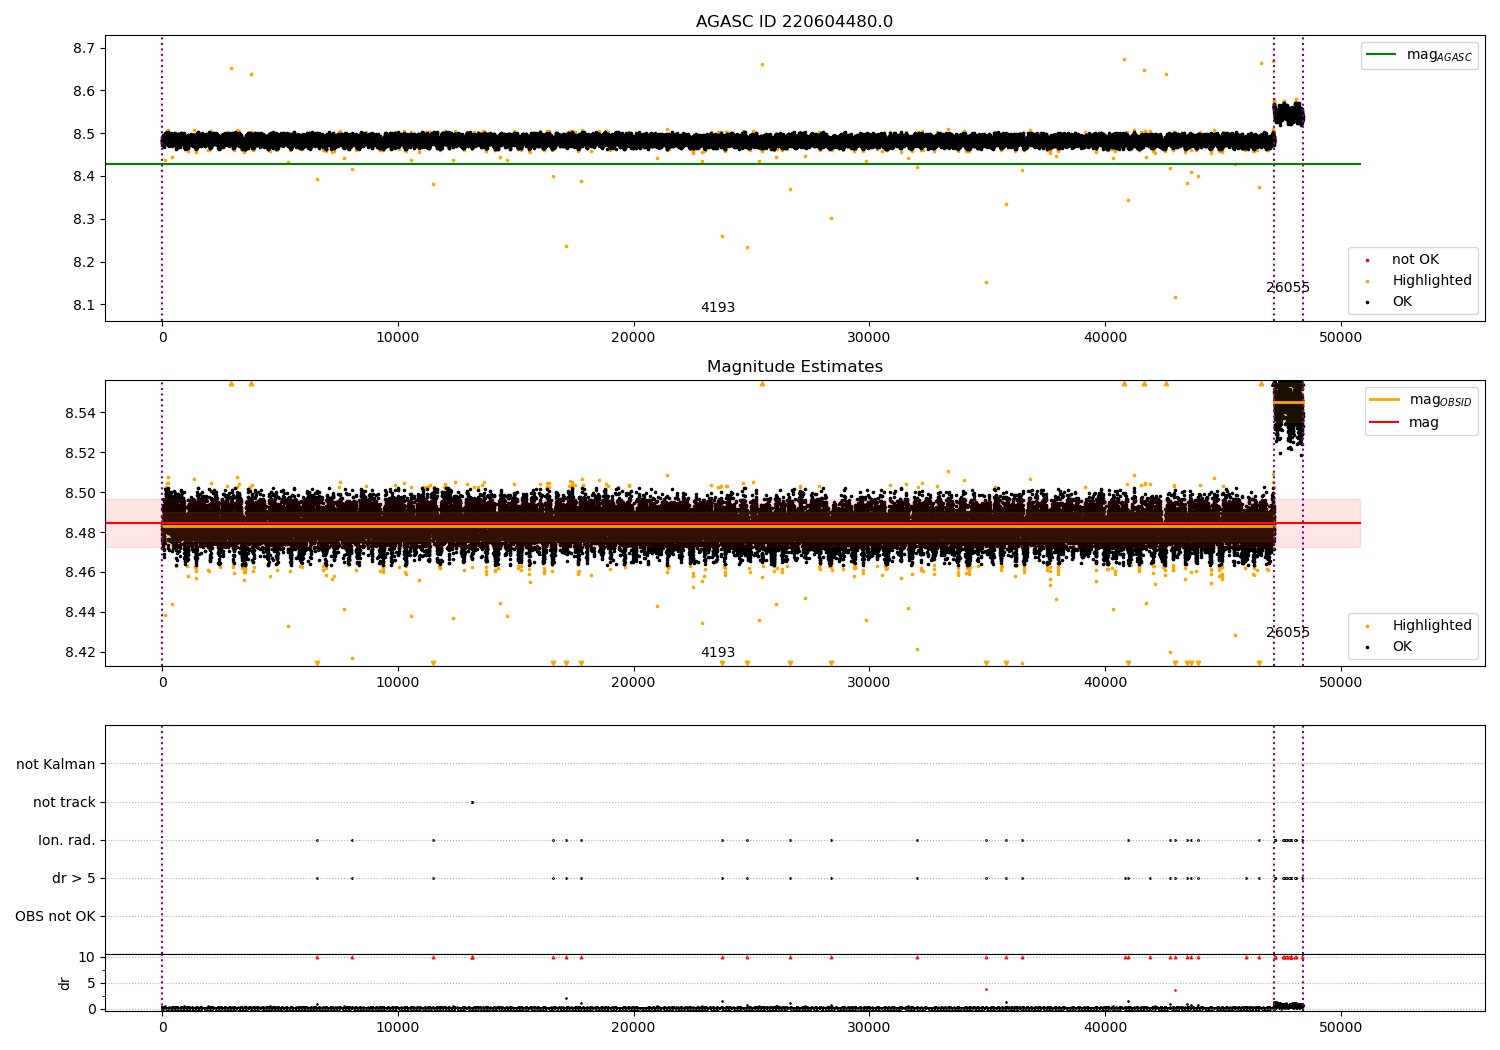1500x1050 pixels.
Task: Select the 8.4 y-axis tick label
Action: (84, 177)
